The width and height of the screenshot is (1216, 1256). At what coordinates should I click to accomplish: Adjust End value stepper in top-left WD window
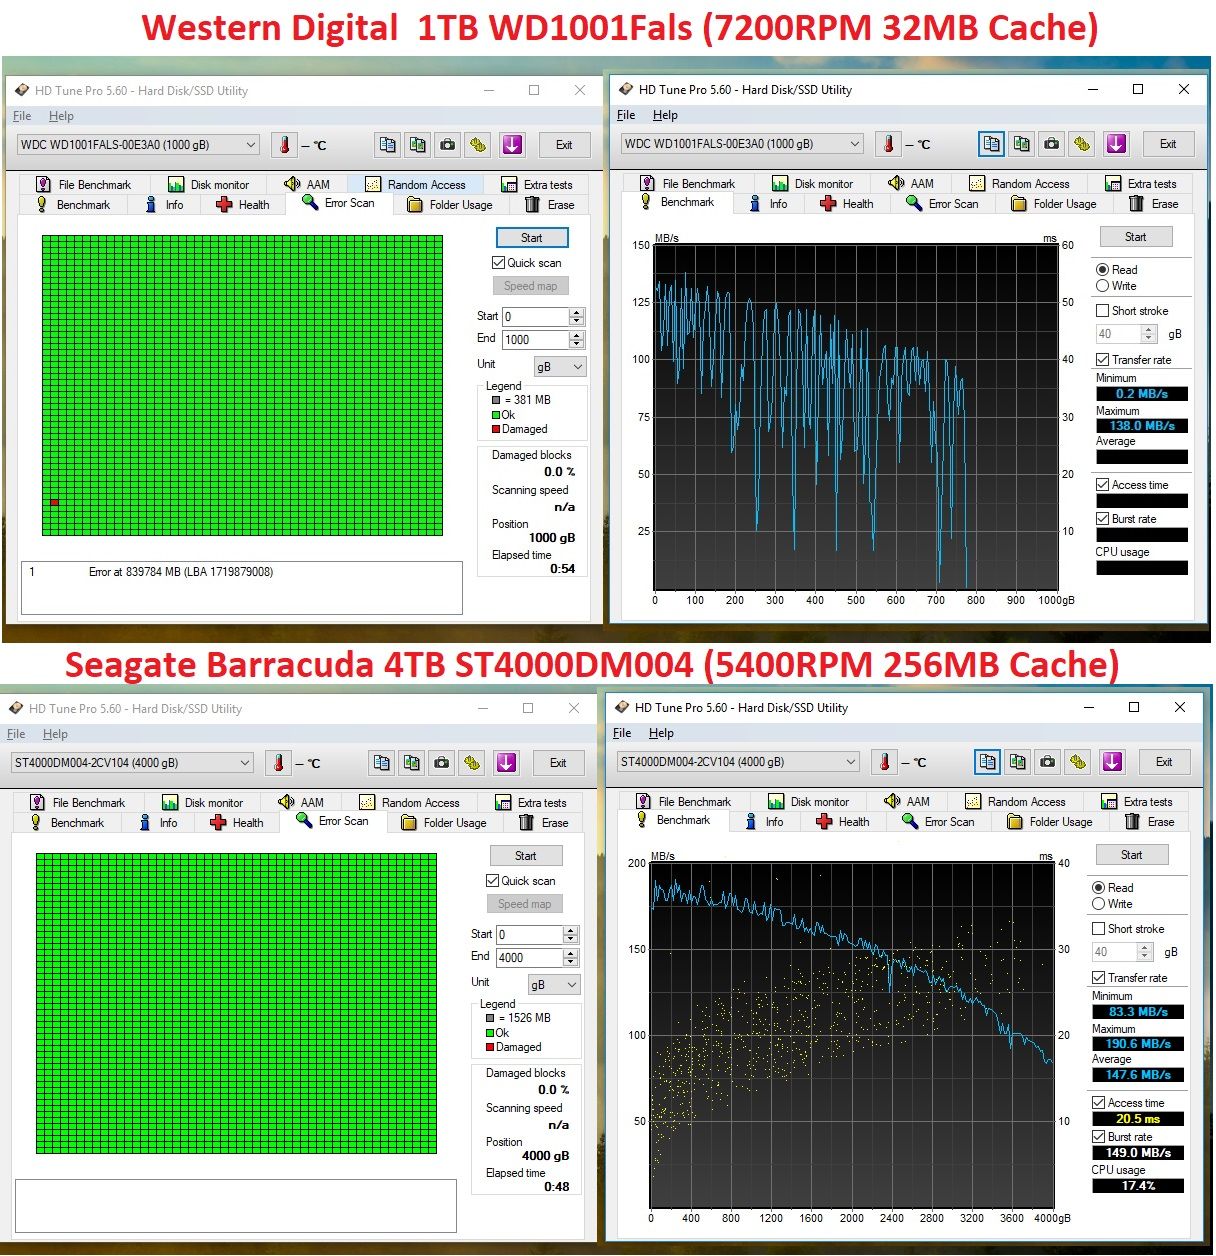[576, 340]
